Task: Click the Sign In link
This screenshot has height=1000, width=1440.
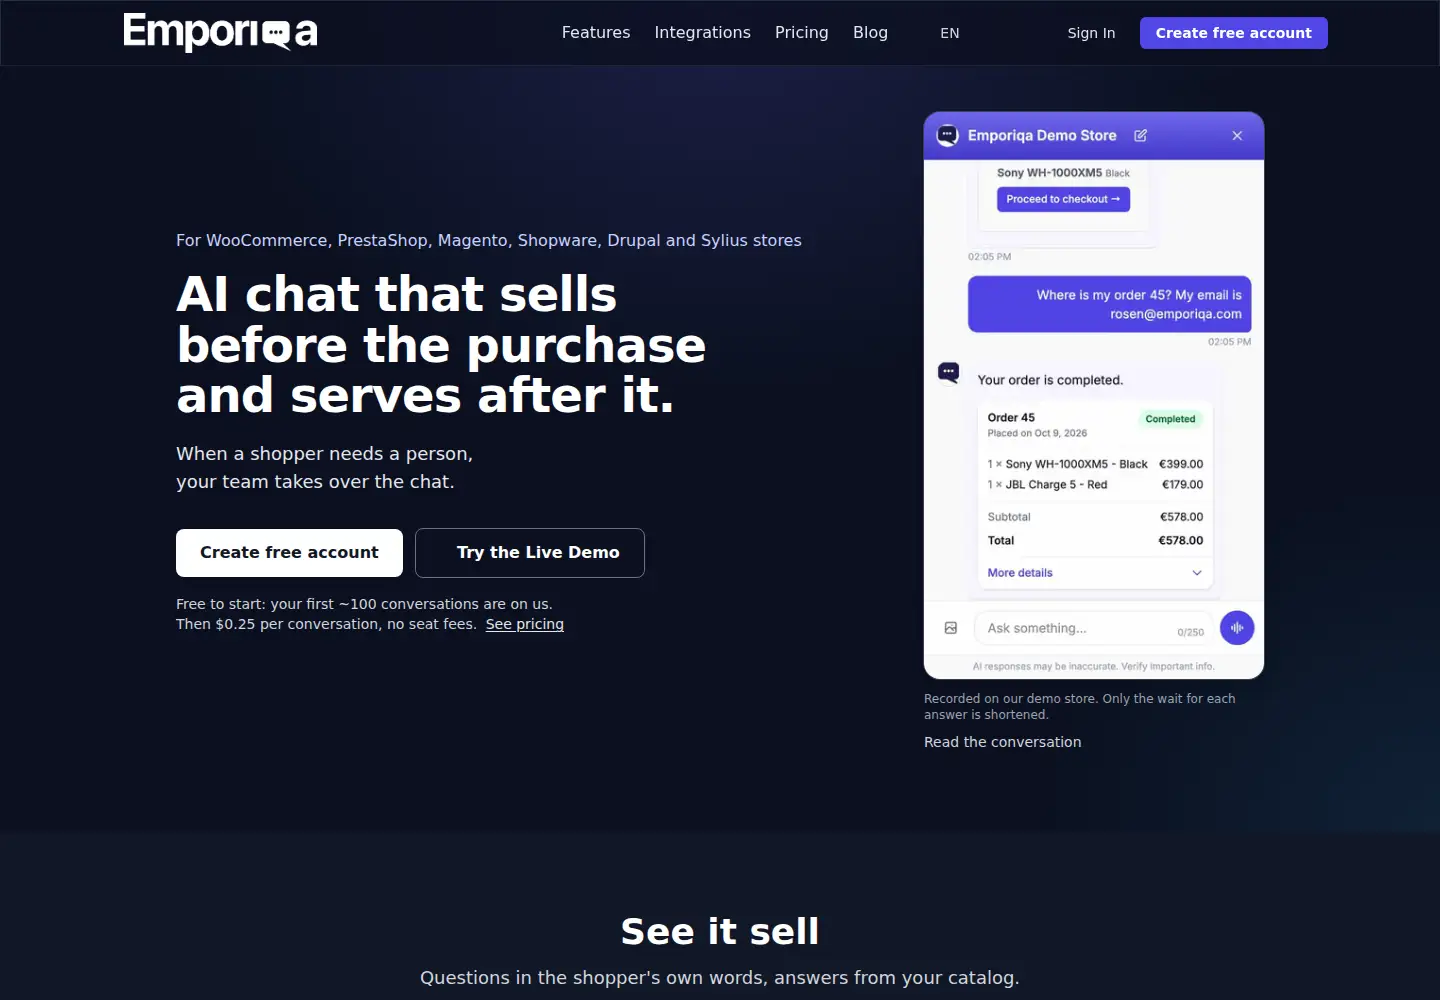Action: tap(1091, 33)
